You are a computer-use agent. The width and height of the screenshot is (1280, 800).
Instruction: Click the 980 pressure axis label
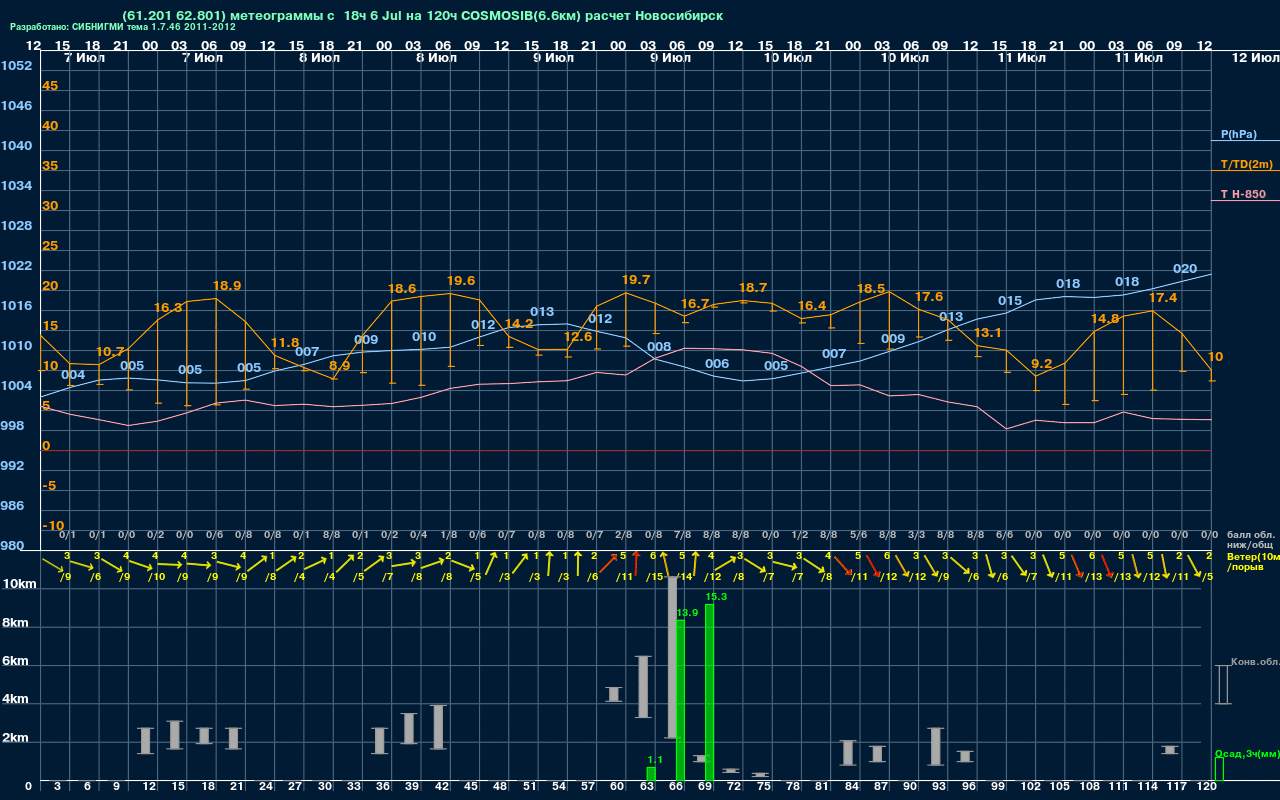point(12,546)
